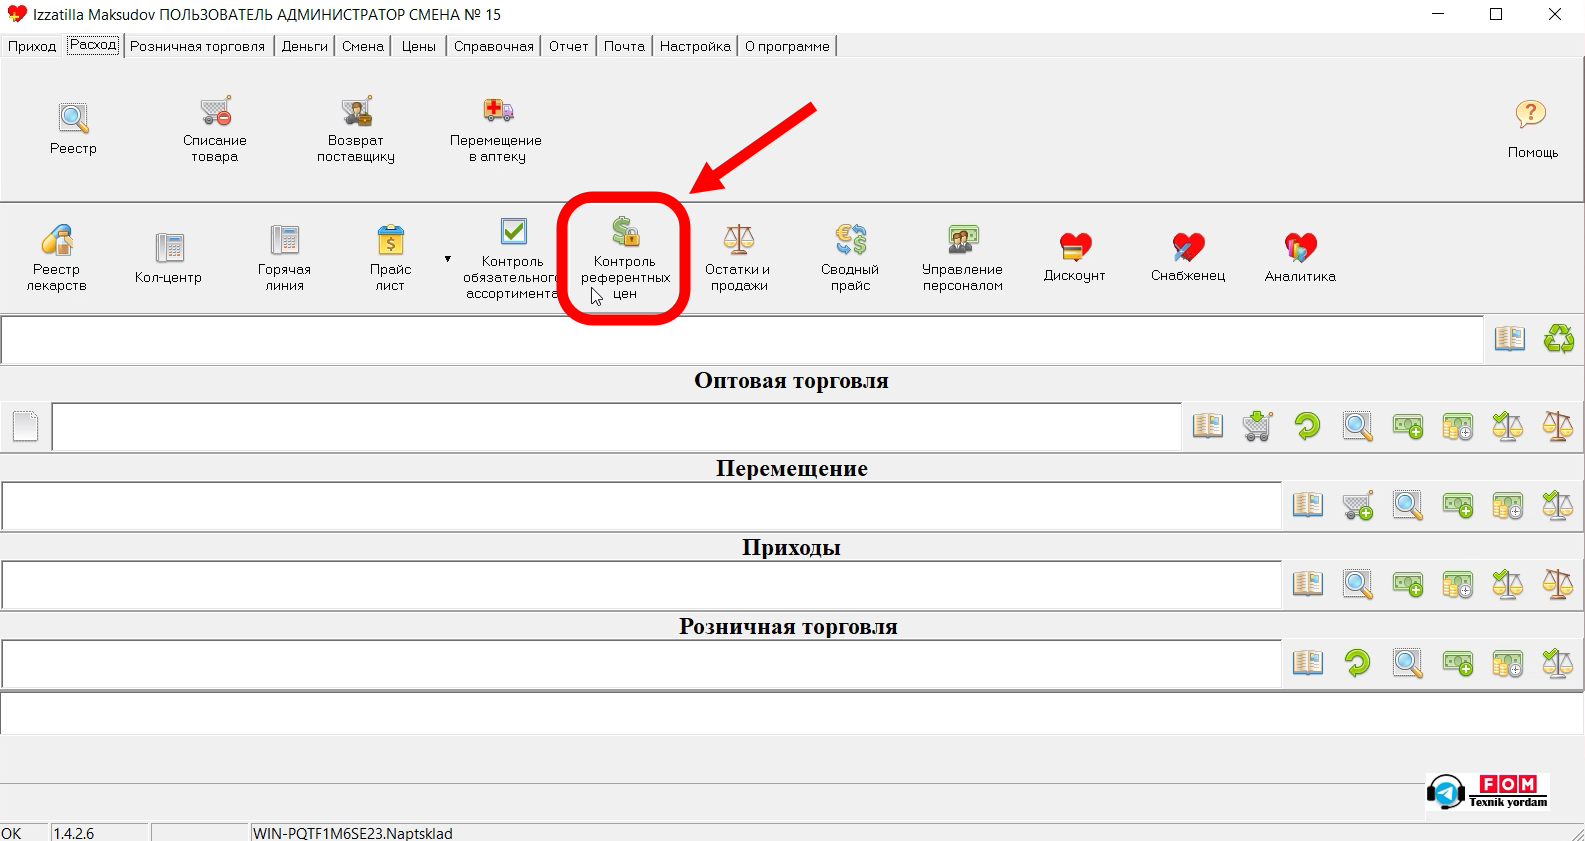Click the coins clock icon in Розничная торговля
Viewport: 1585px width, 841px height.
click(1508, 663)
